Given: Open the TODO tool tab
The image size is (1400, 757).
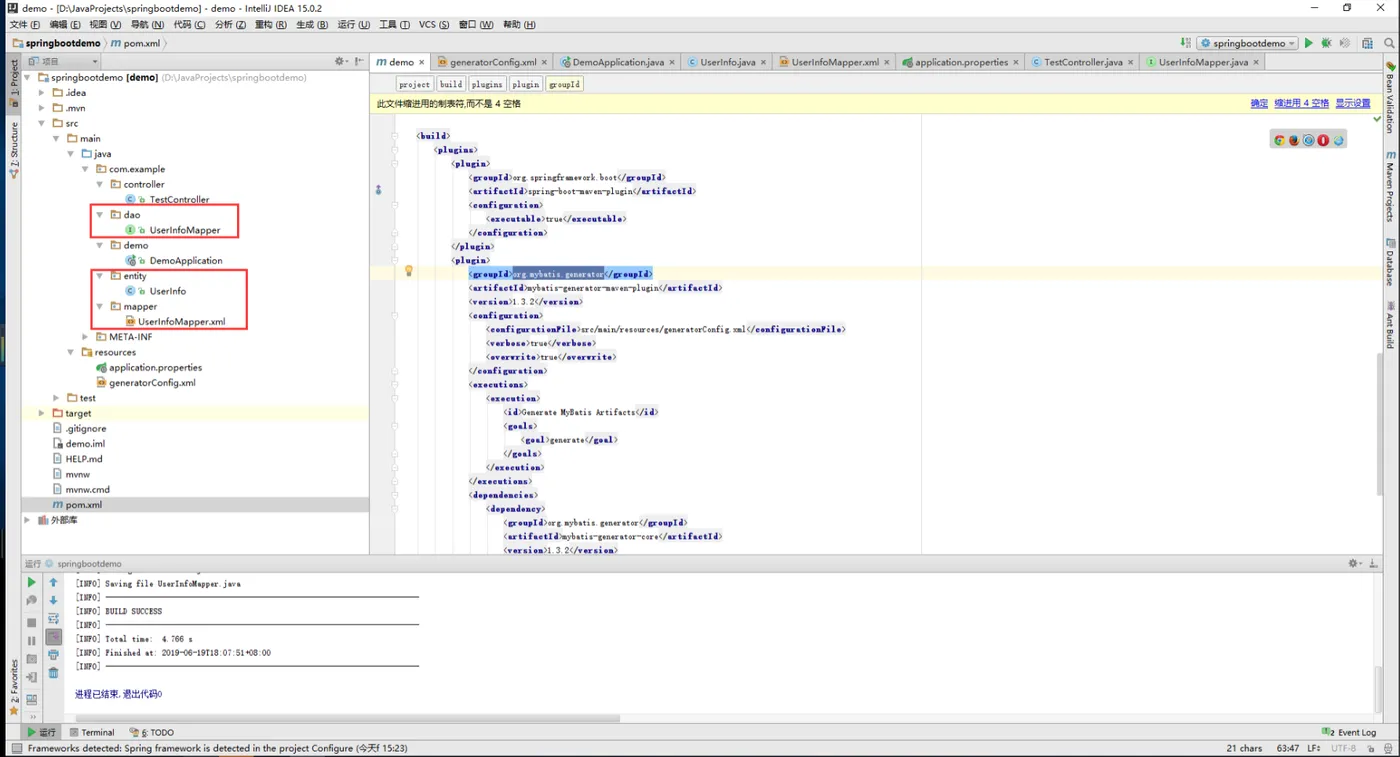Looking at the screenshot, I should tap(152, 732).
